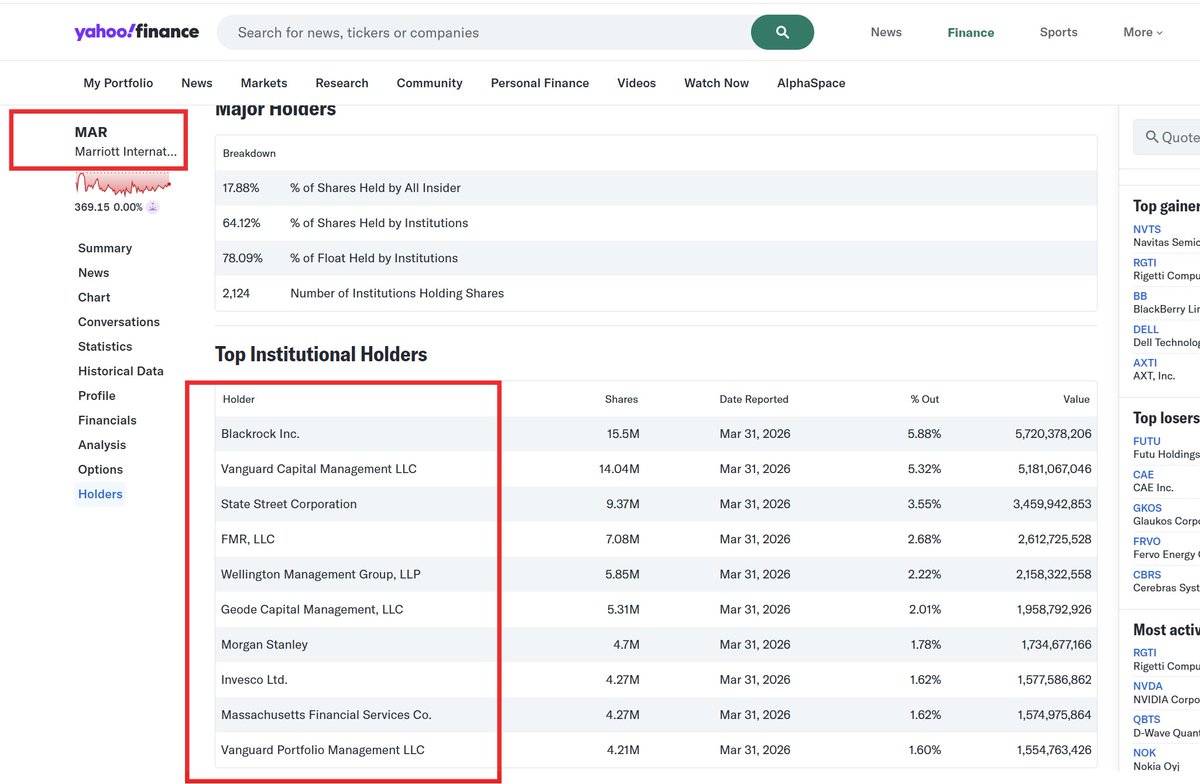Click the DELL ticker link
The image size is (1200, 784).
click(x=1146, y=329)
